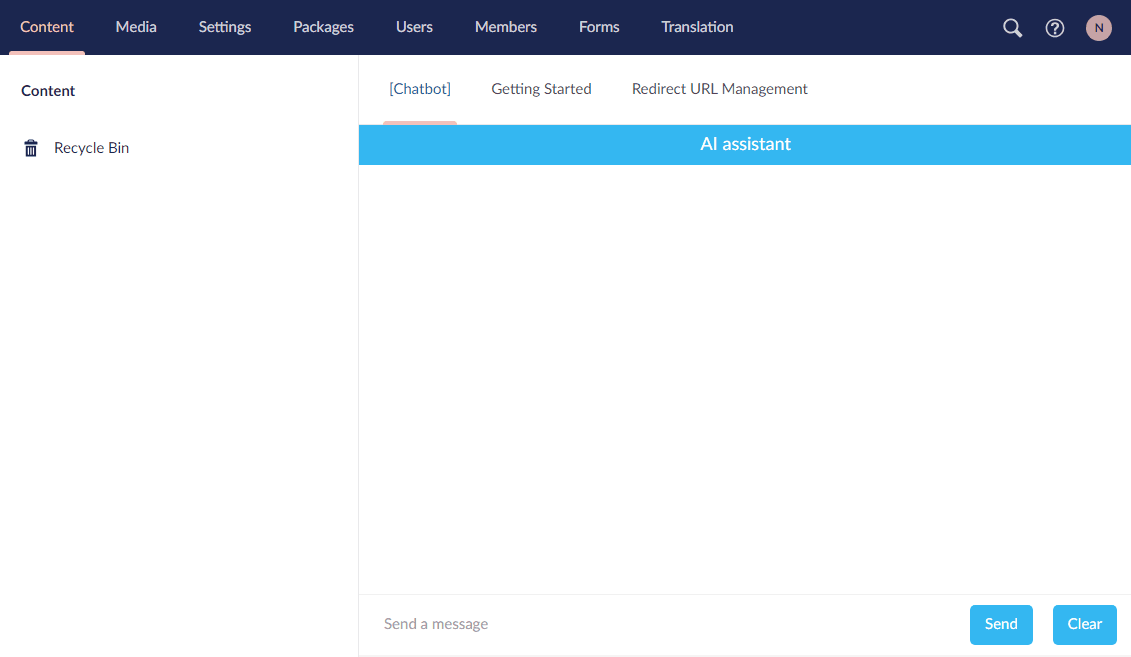
Task: Click the help question mark icon
Action: [1055, 27]
